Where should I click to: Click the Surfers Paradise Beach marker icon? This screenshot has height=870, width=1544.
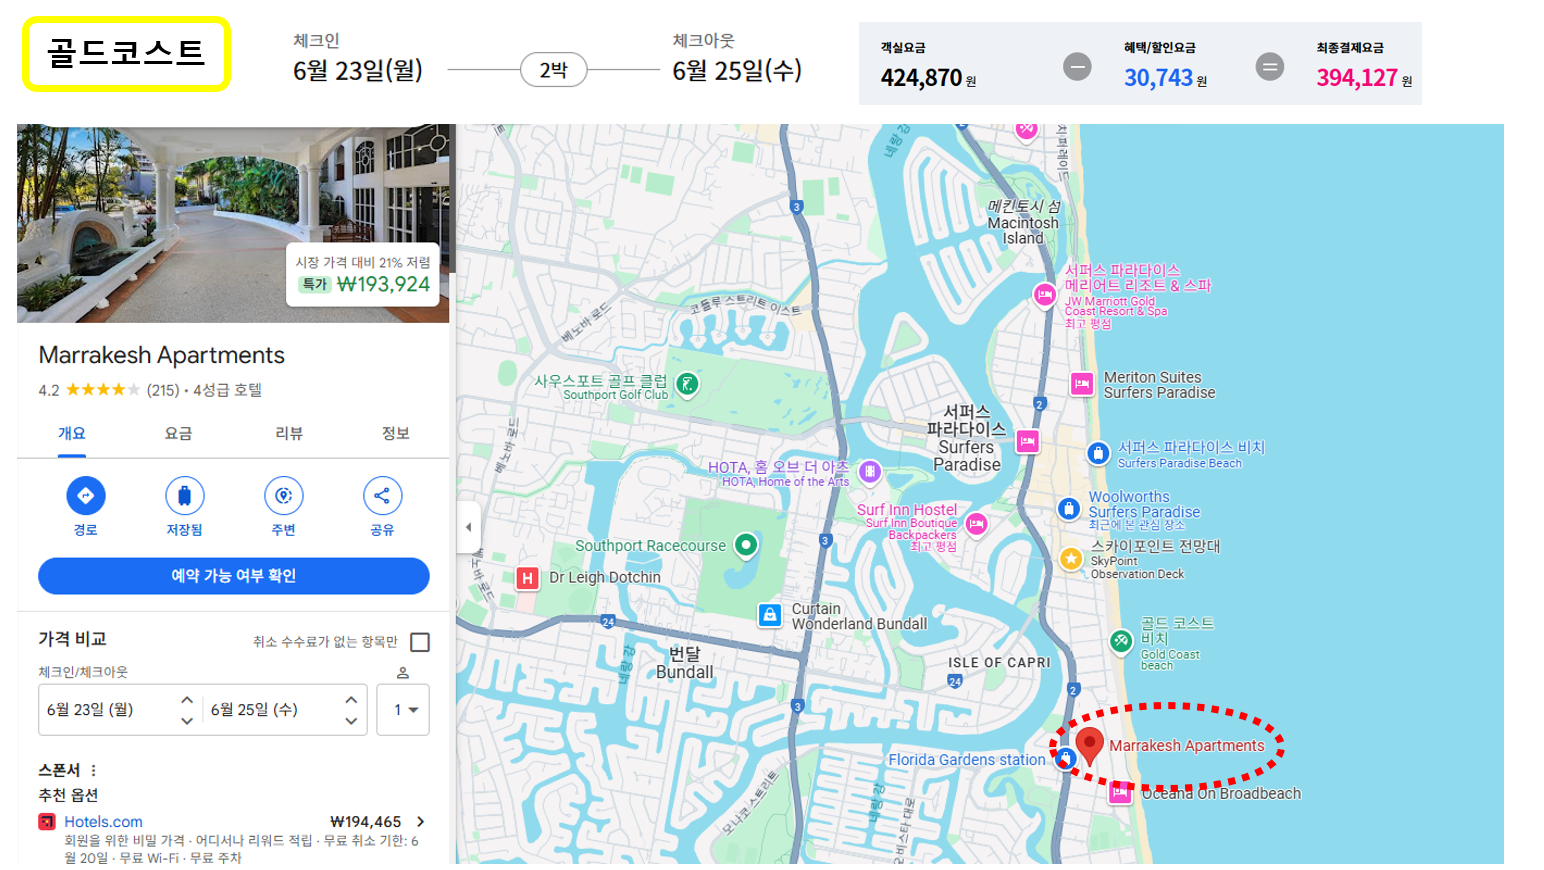pos(1098,454)
